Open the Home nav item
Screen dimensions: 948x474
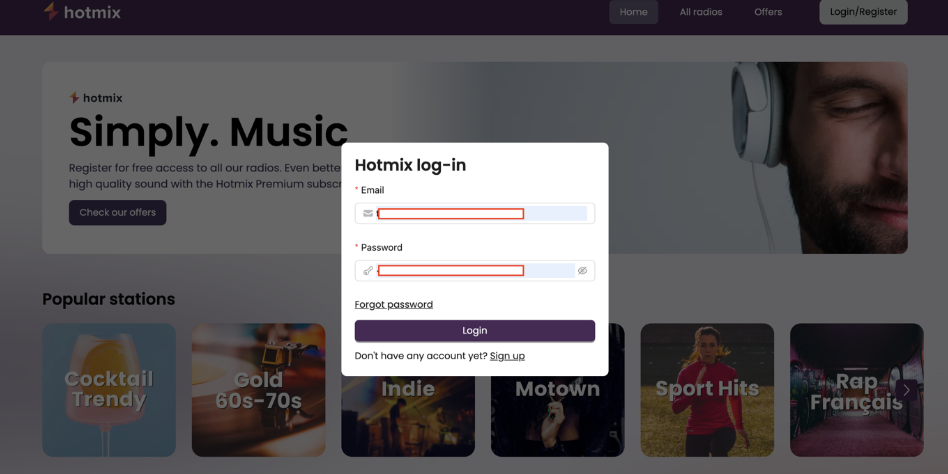click(x=634, y=12)
